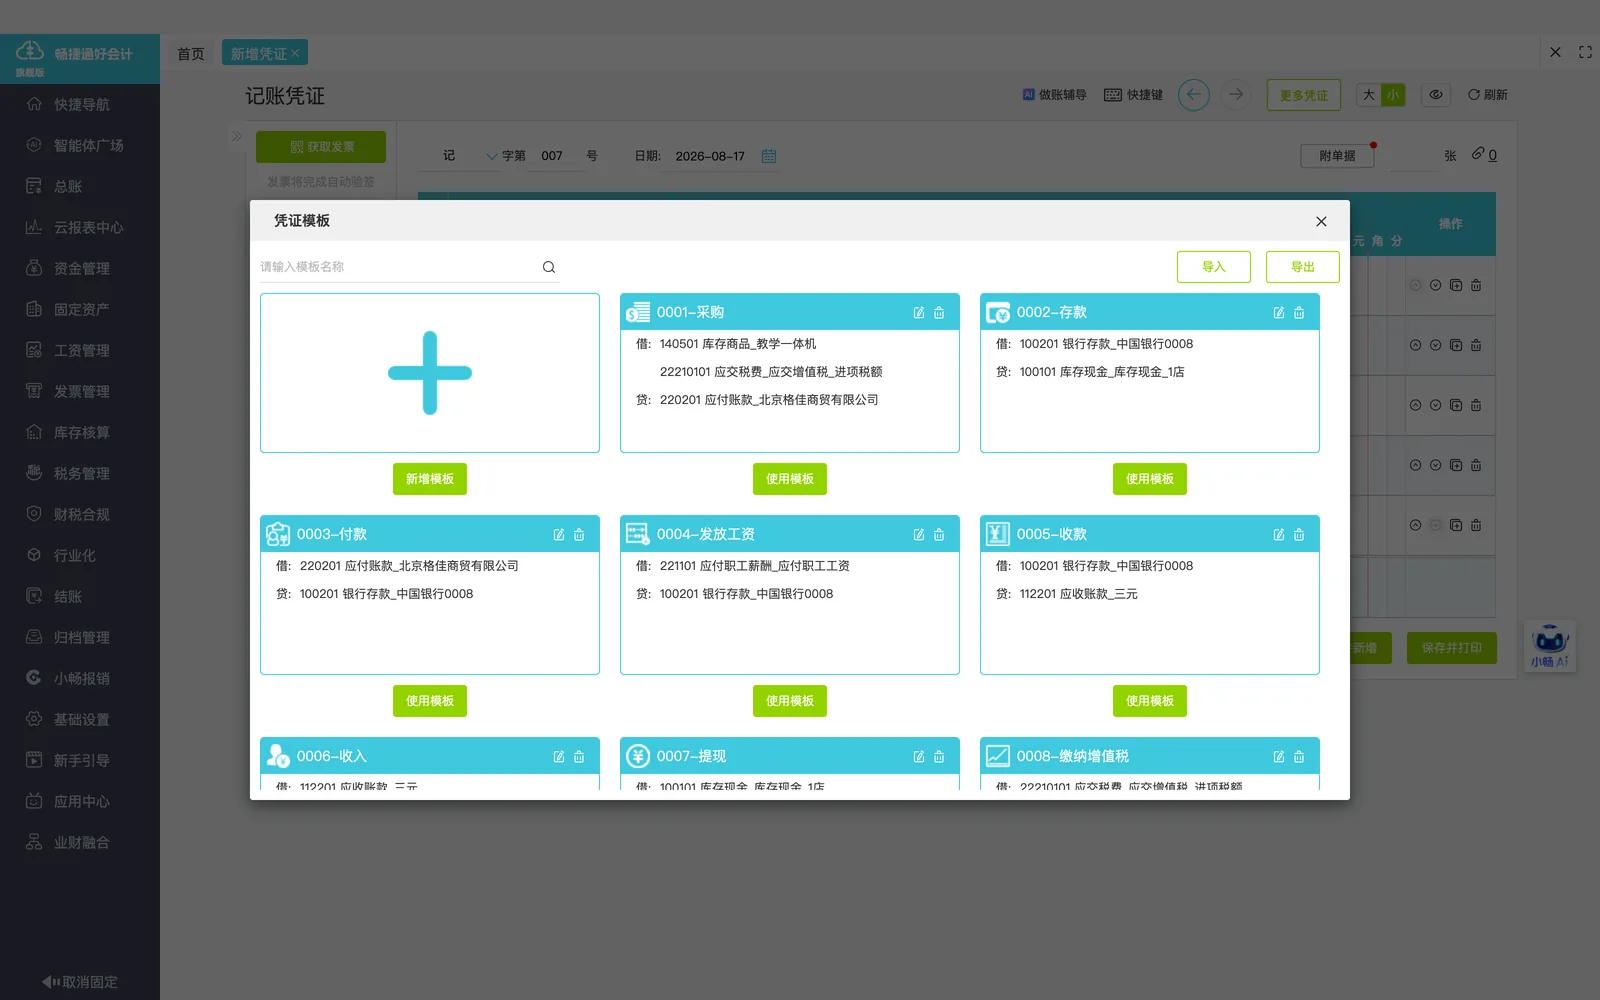Go to next voucher arrow
This screenshot has width=1600, height=1000.
click(x=1236, y=95)
